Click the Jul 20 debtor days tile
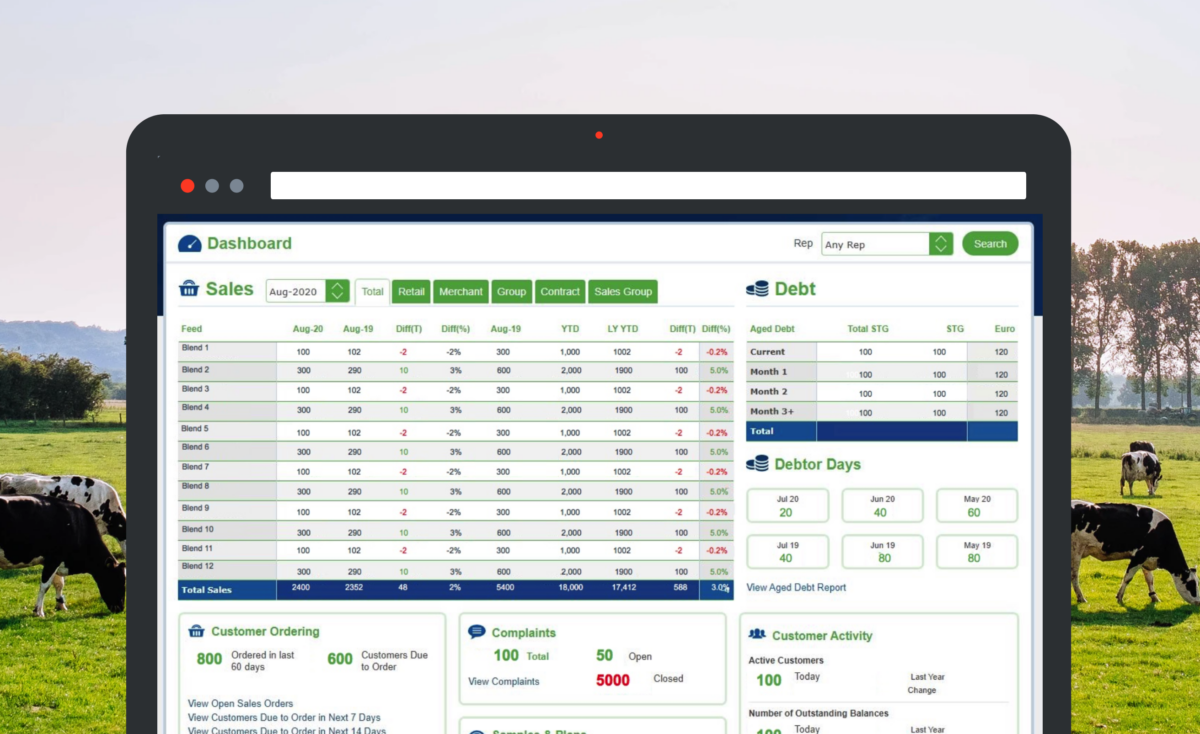 click(787, 505)
